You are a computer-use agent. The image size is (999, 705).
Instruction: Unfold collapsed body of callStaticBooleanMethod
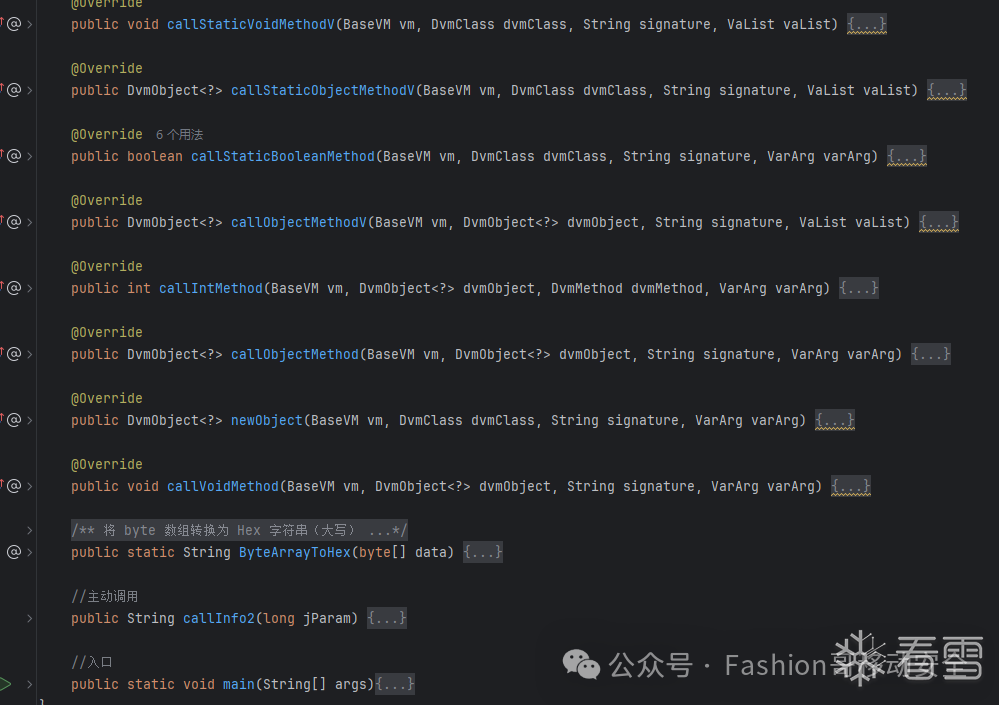point(907,156)
